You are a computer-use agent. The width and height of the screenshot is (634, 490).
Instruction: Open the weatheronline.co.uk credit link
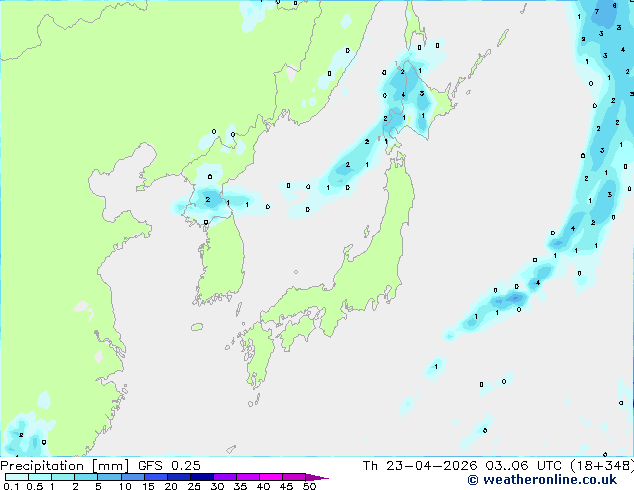(542, 480)
